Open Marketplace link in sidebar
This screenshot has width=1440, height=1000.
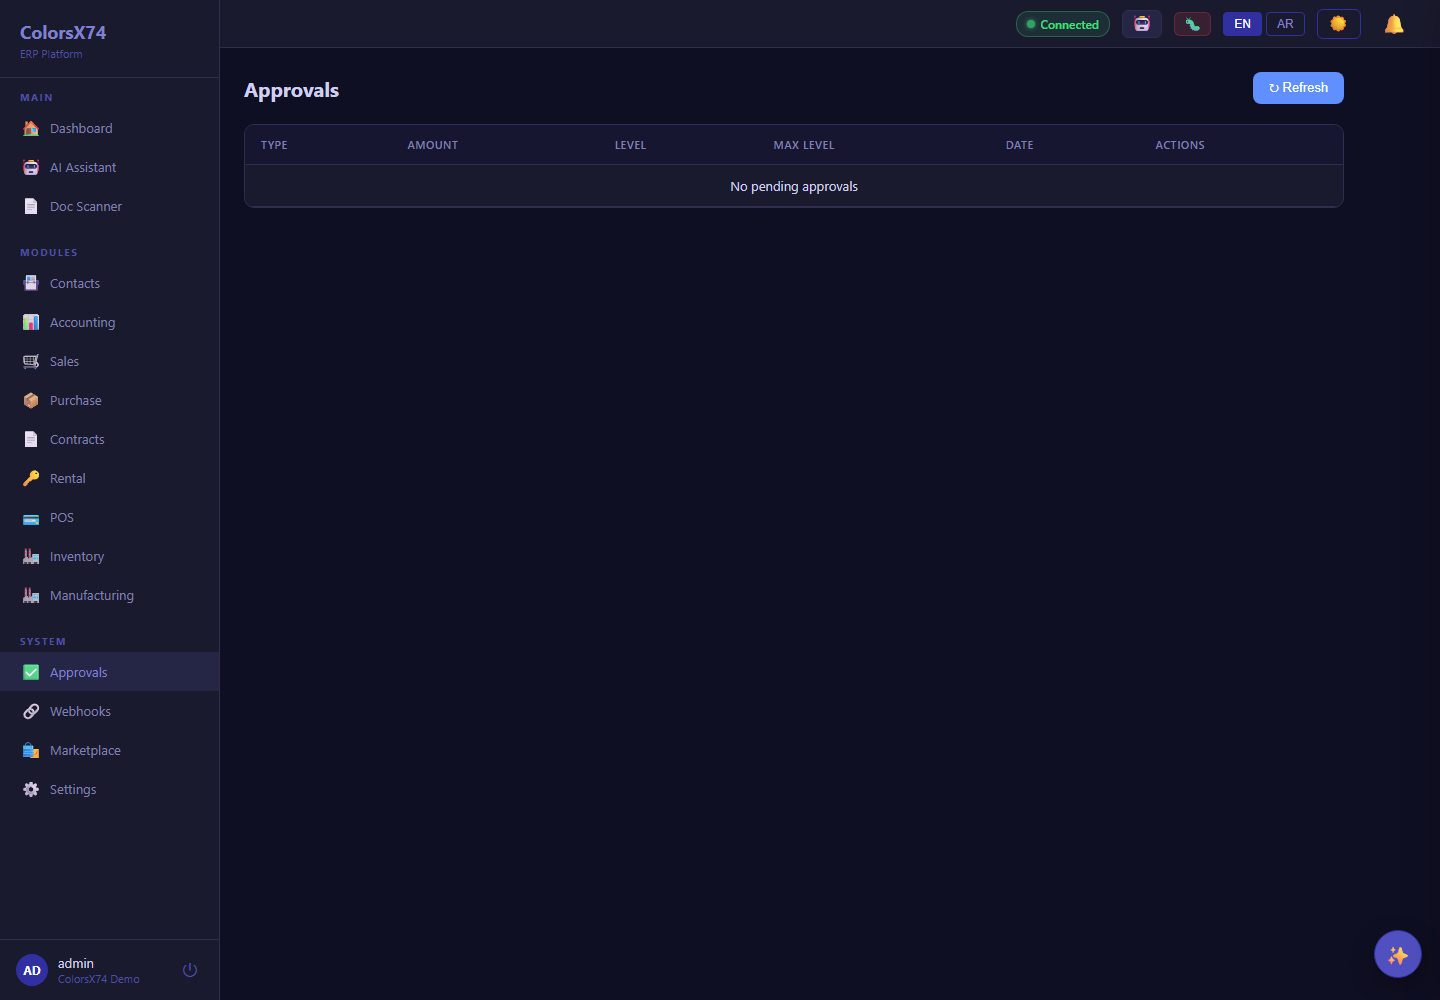[85, 750]
